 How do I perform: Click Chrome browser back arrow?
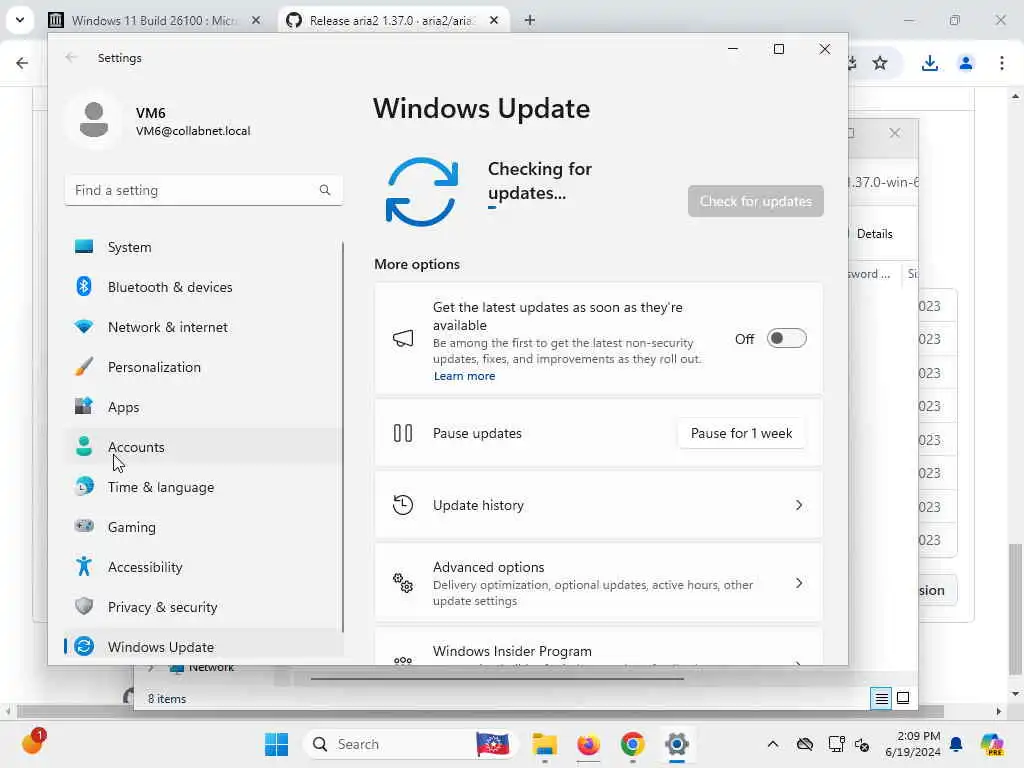click(x=22, y=63)
